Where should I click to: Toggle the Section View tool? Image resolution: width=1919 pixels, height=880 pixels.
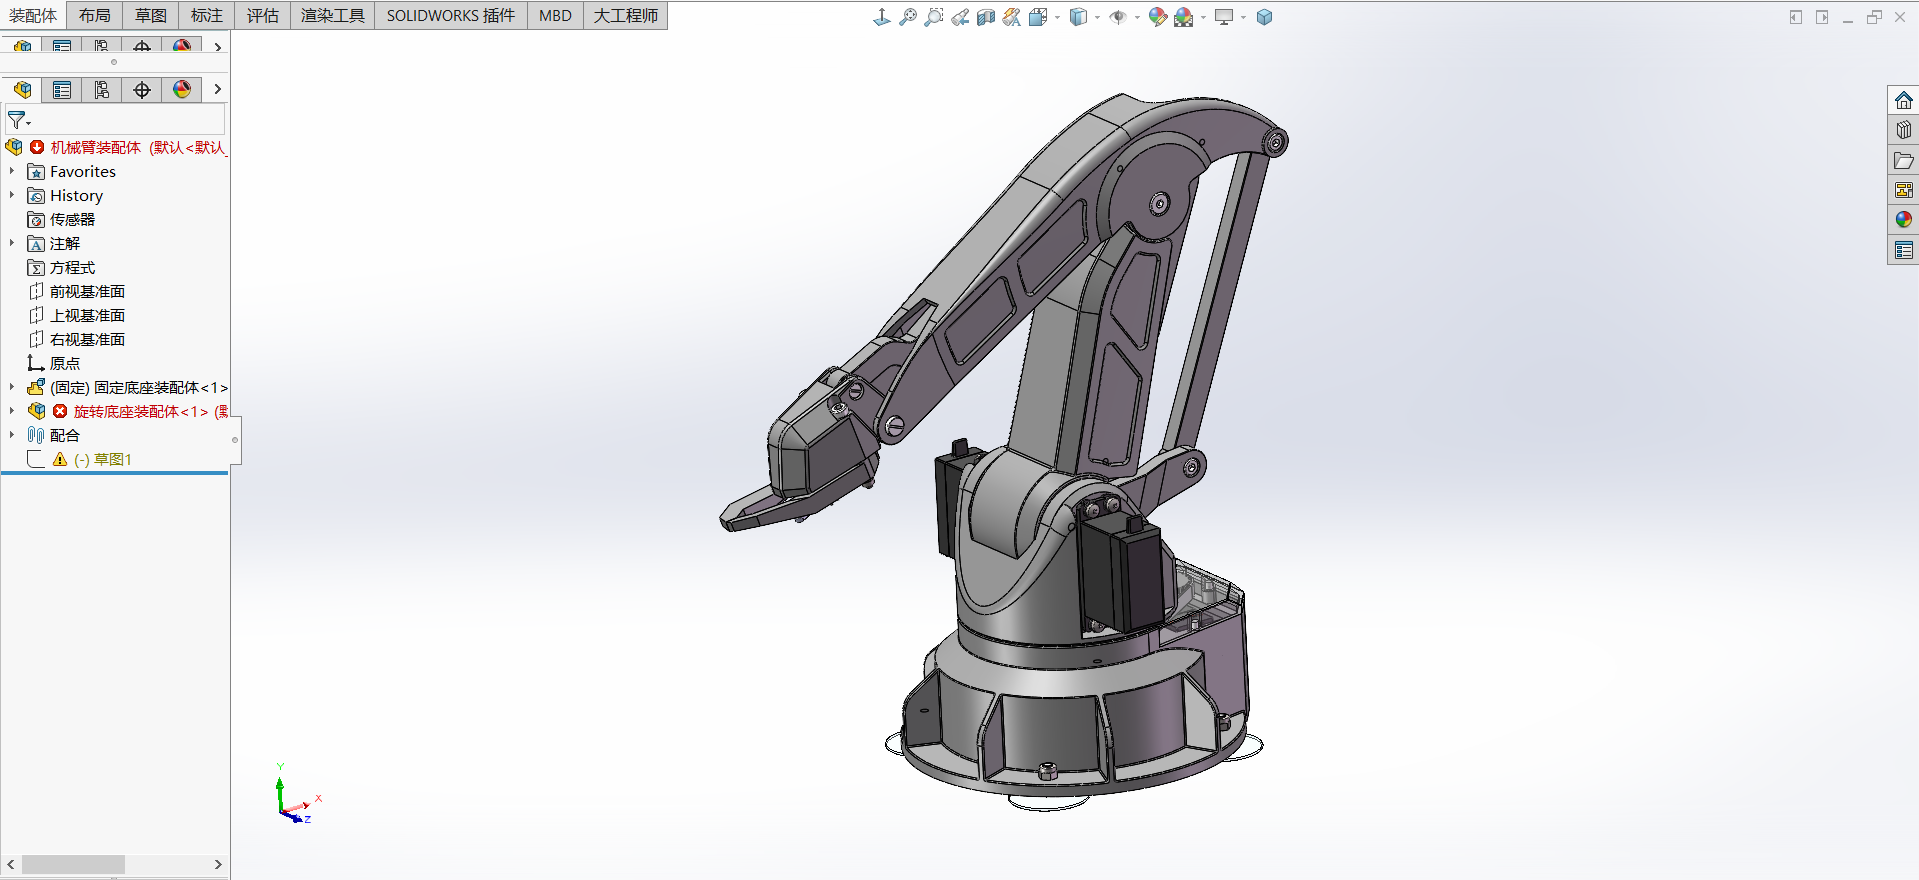(x=986, y=17)
